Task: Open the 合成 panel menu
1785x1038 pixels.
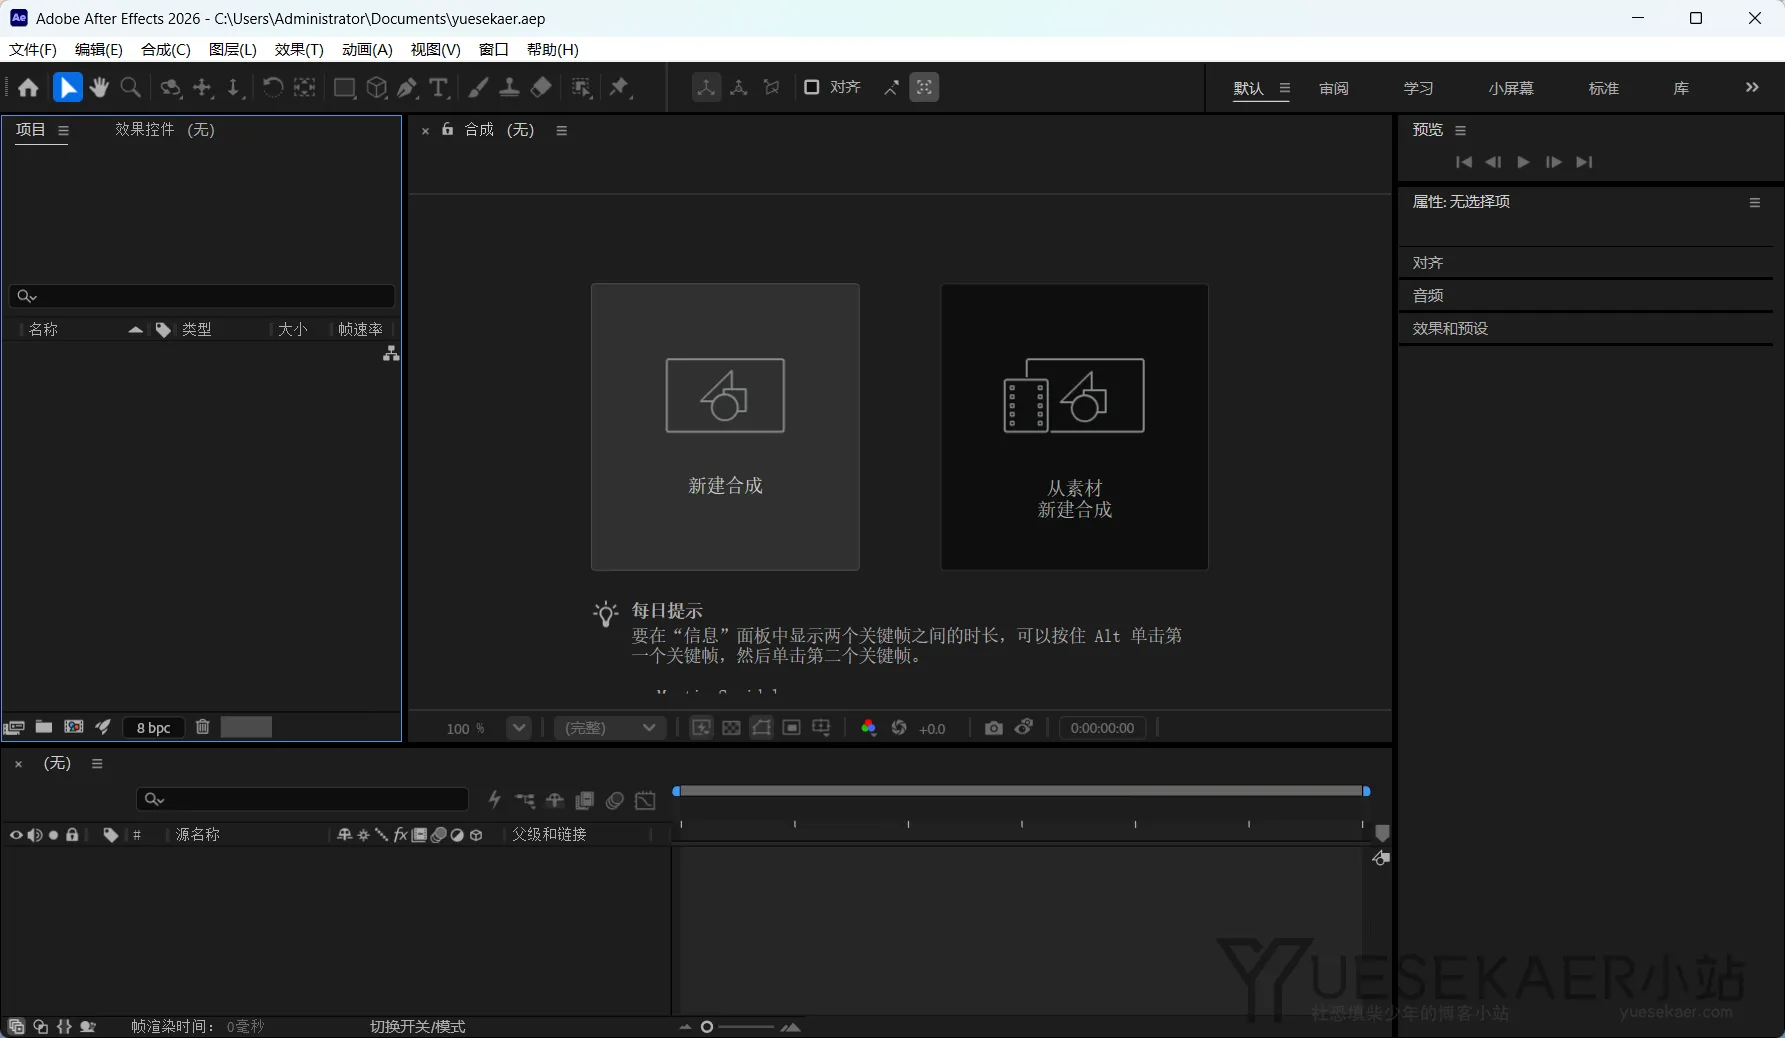Action: coord(562,130)
